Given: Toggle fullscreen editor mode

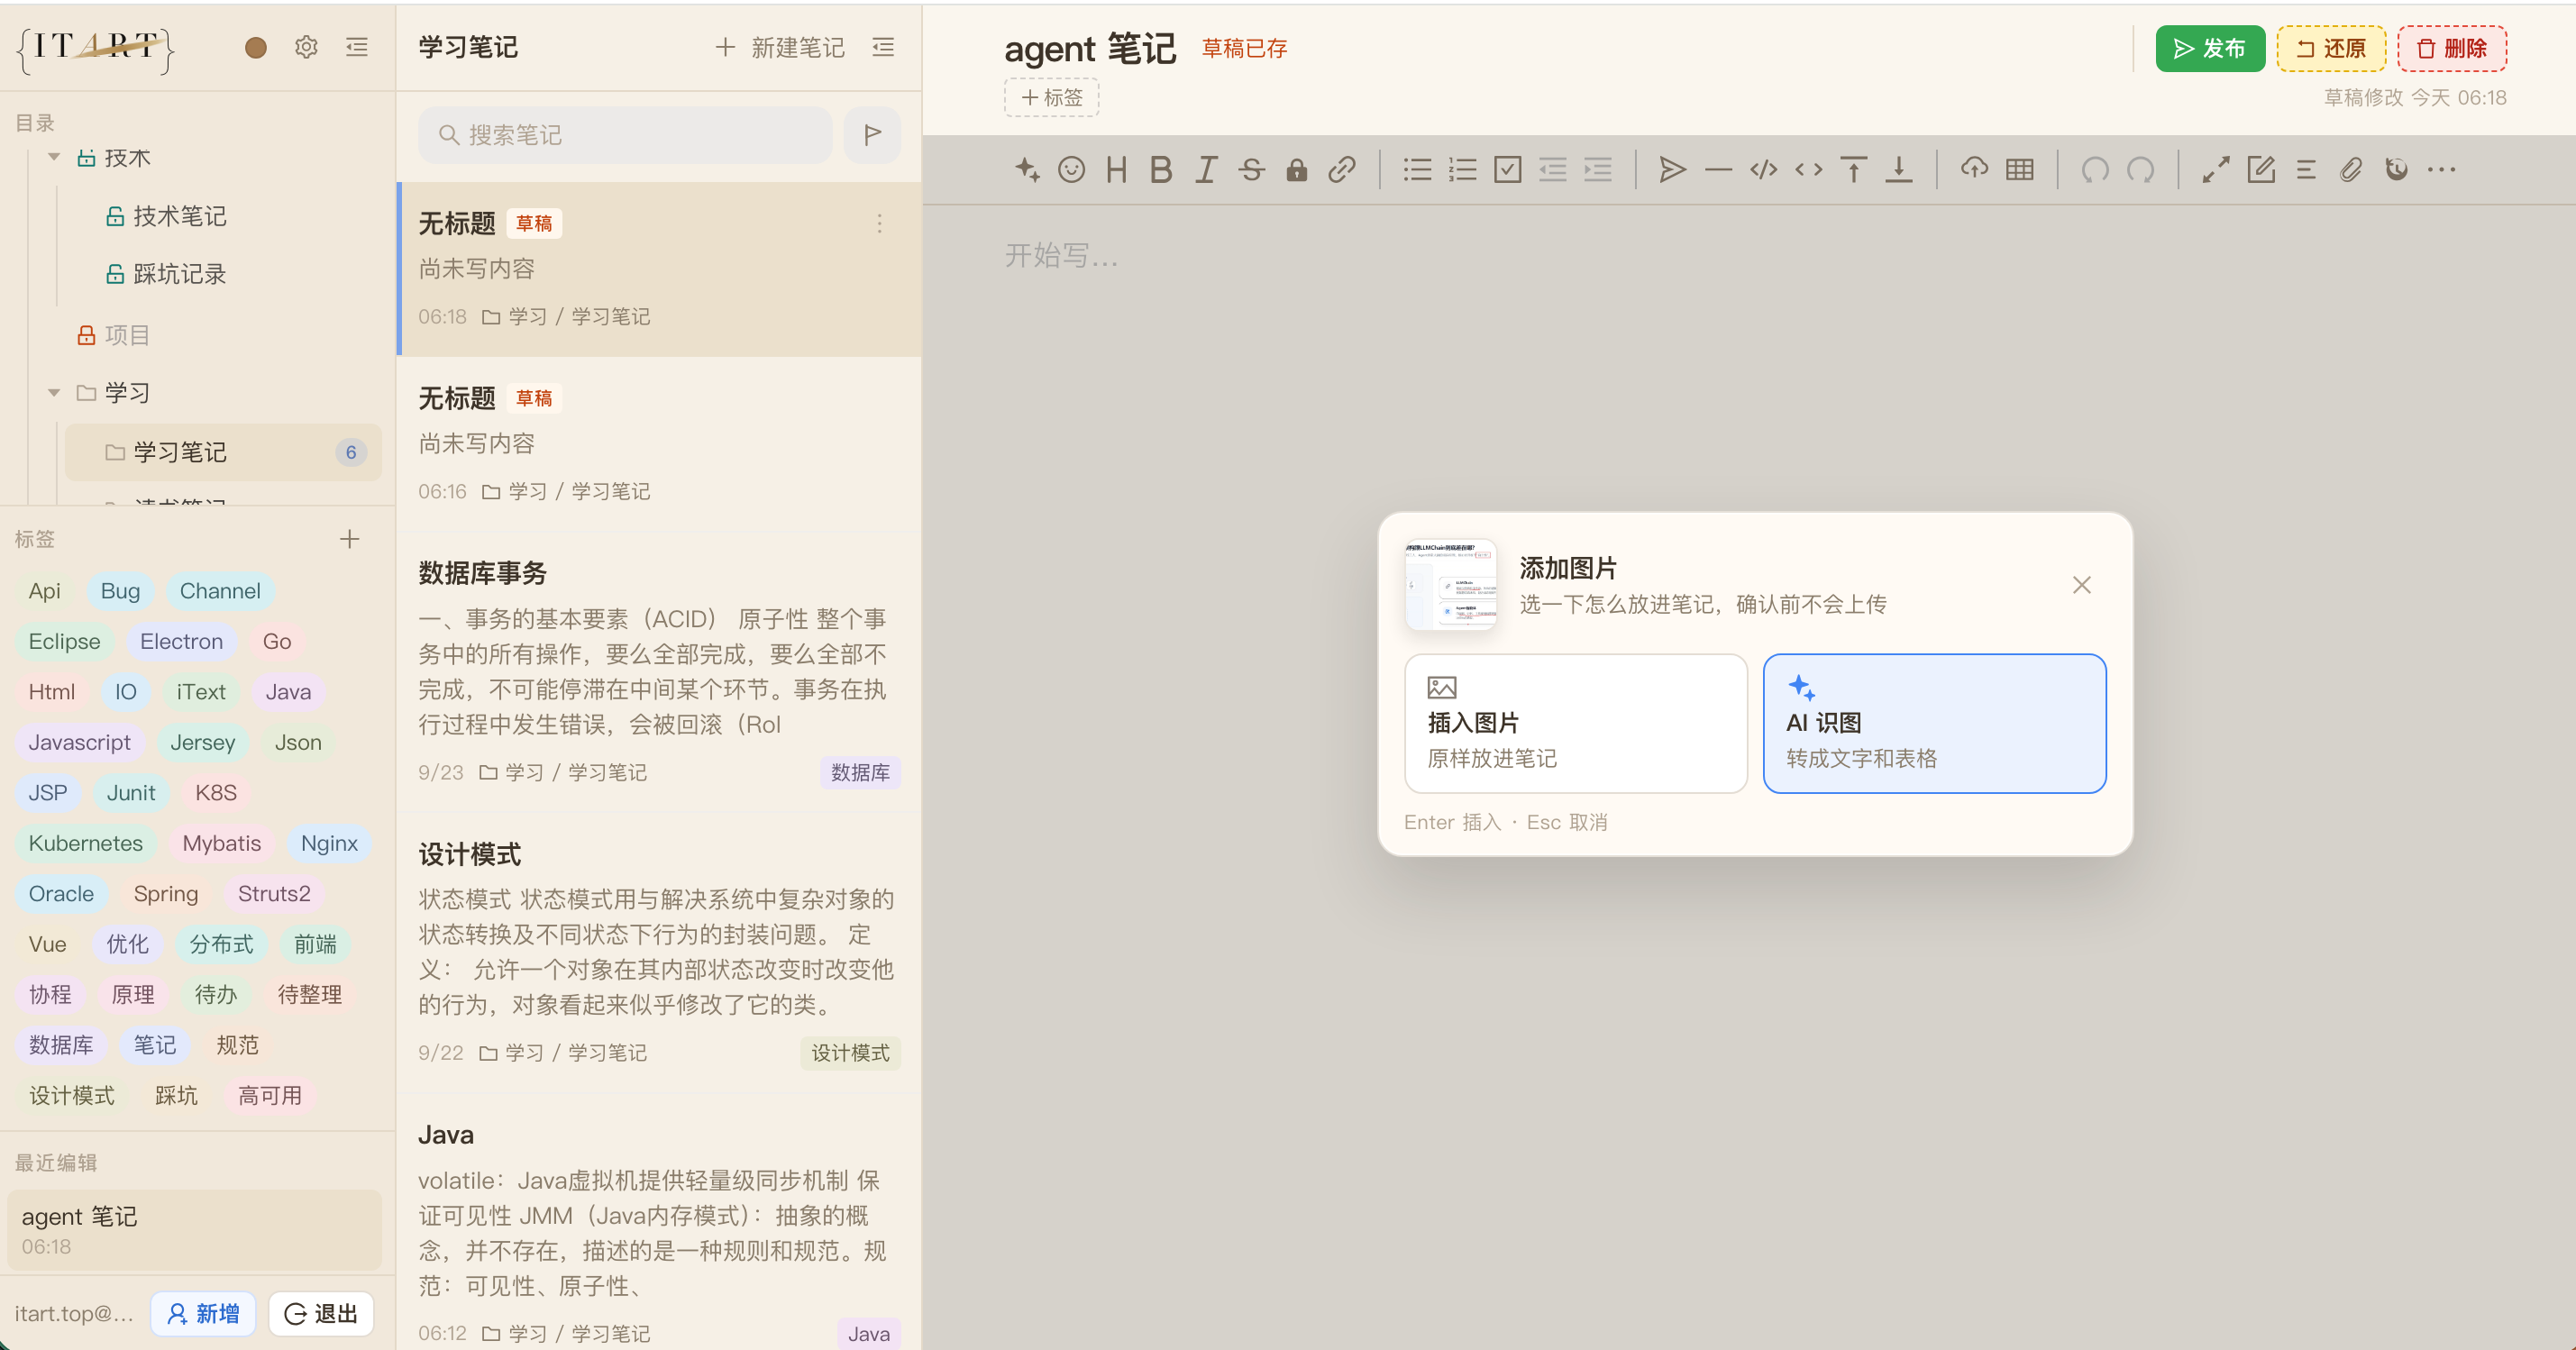Looking at the screenshot, I should [x=2216, y=170].
